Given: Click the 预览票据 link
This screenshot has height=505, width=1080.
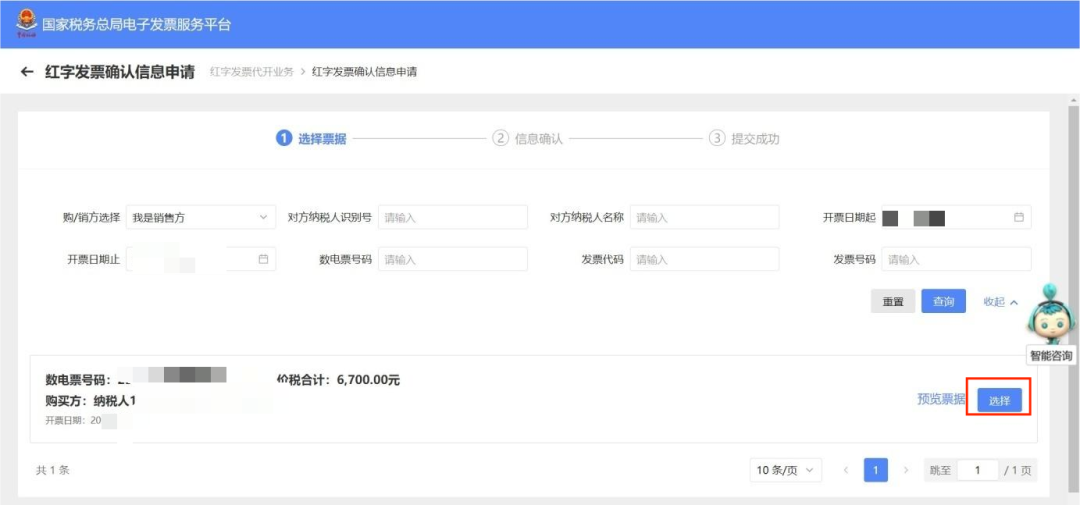Looking at the screenshot, I should (x=941, y=399).
